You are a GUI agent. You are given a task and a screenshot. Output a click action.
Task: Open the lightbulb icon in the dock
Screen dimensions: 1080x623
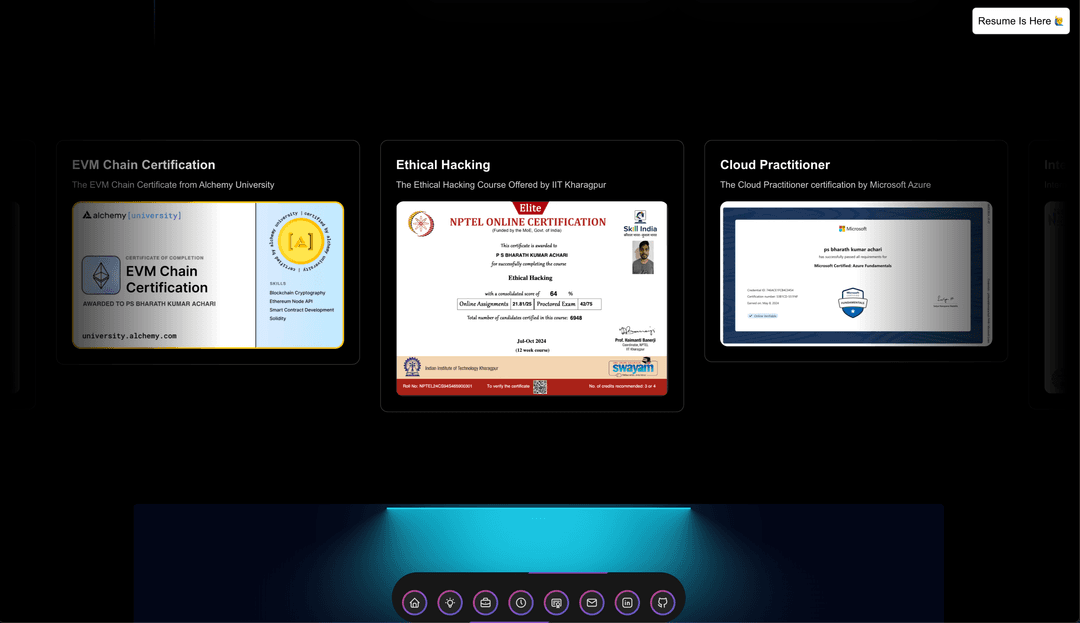450,603
